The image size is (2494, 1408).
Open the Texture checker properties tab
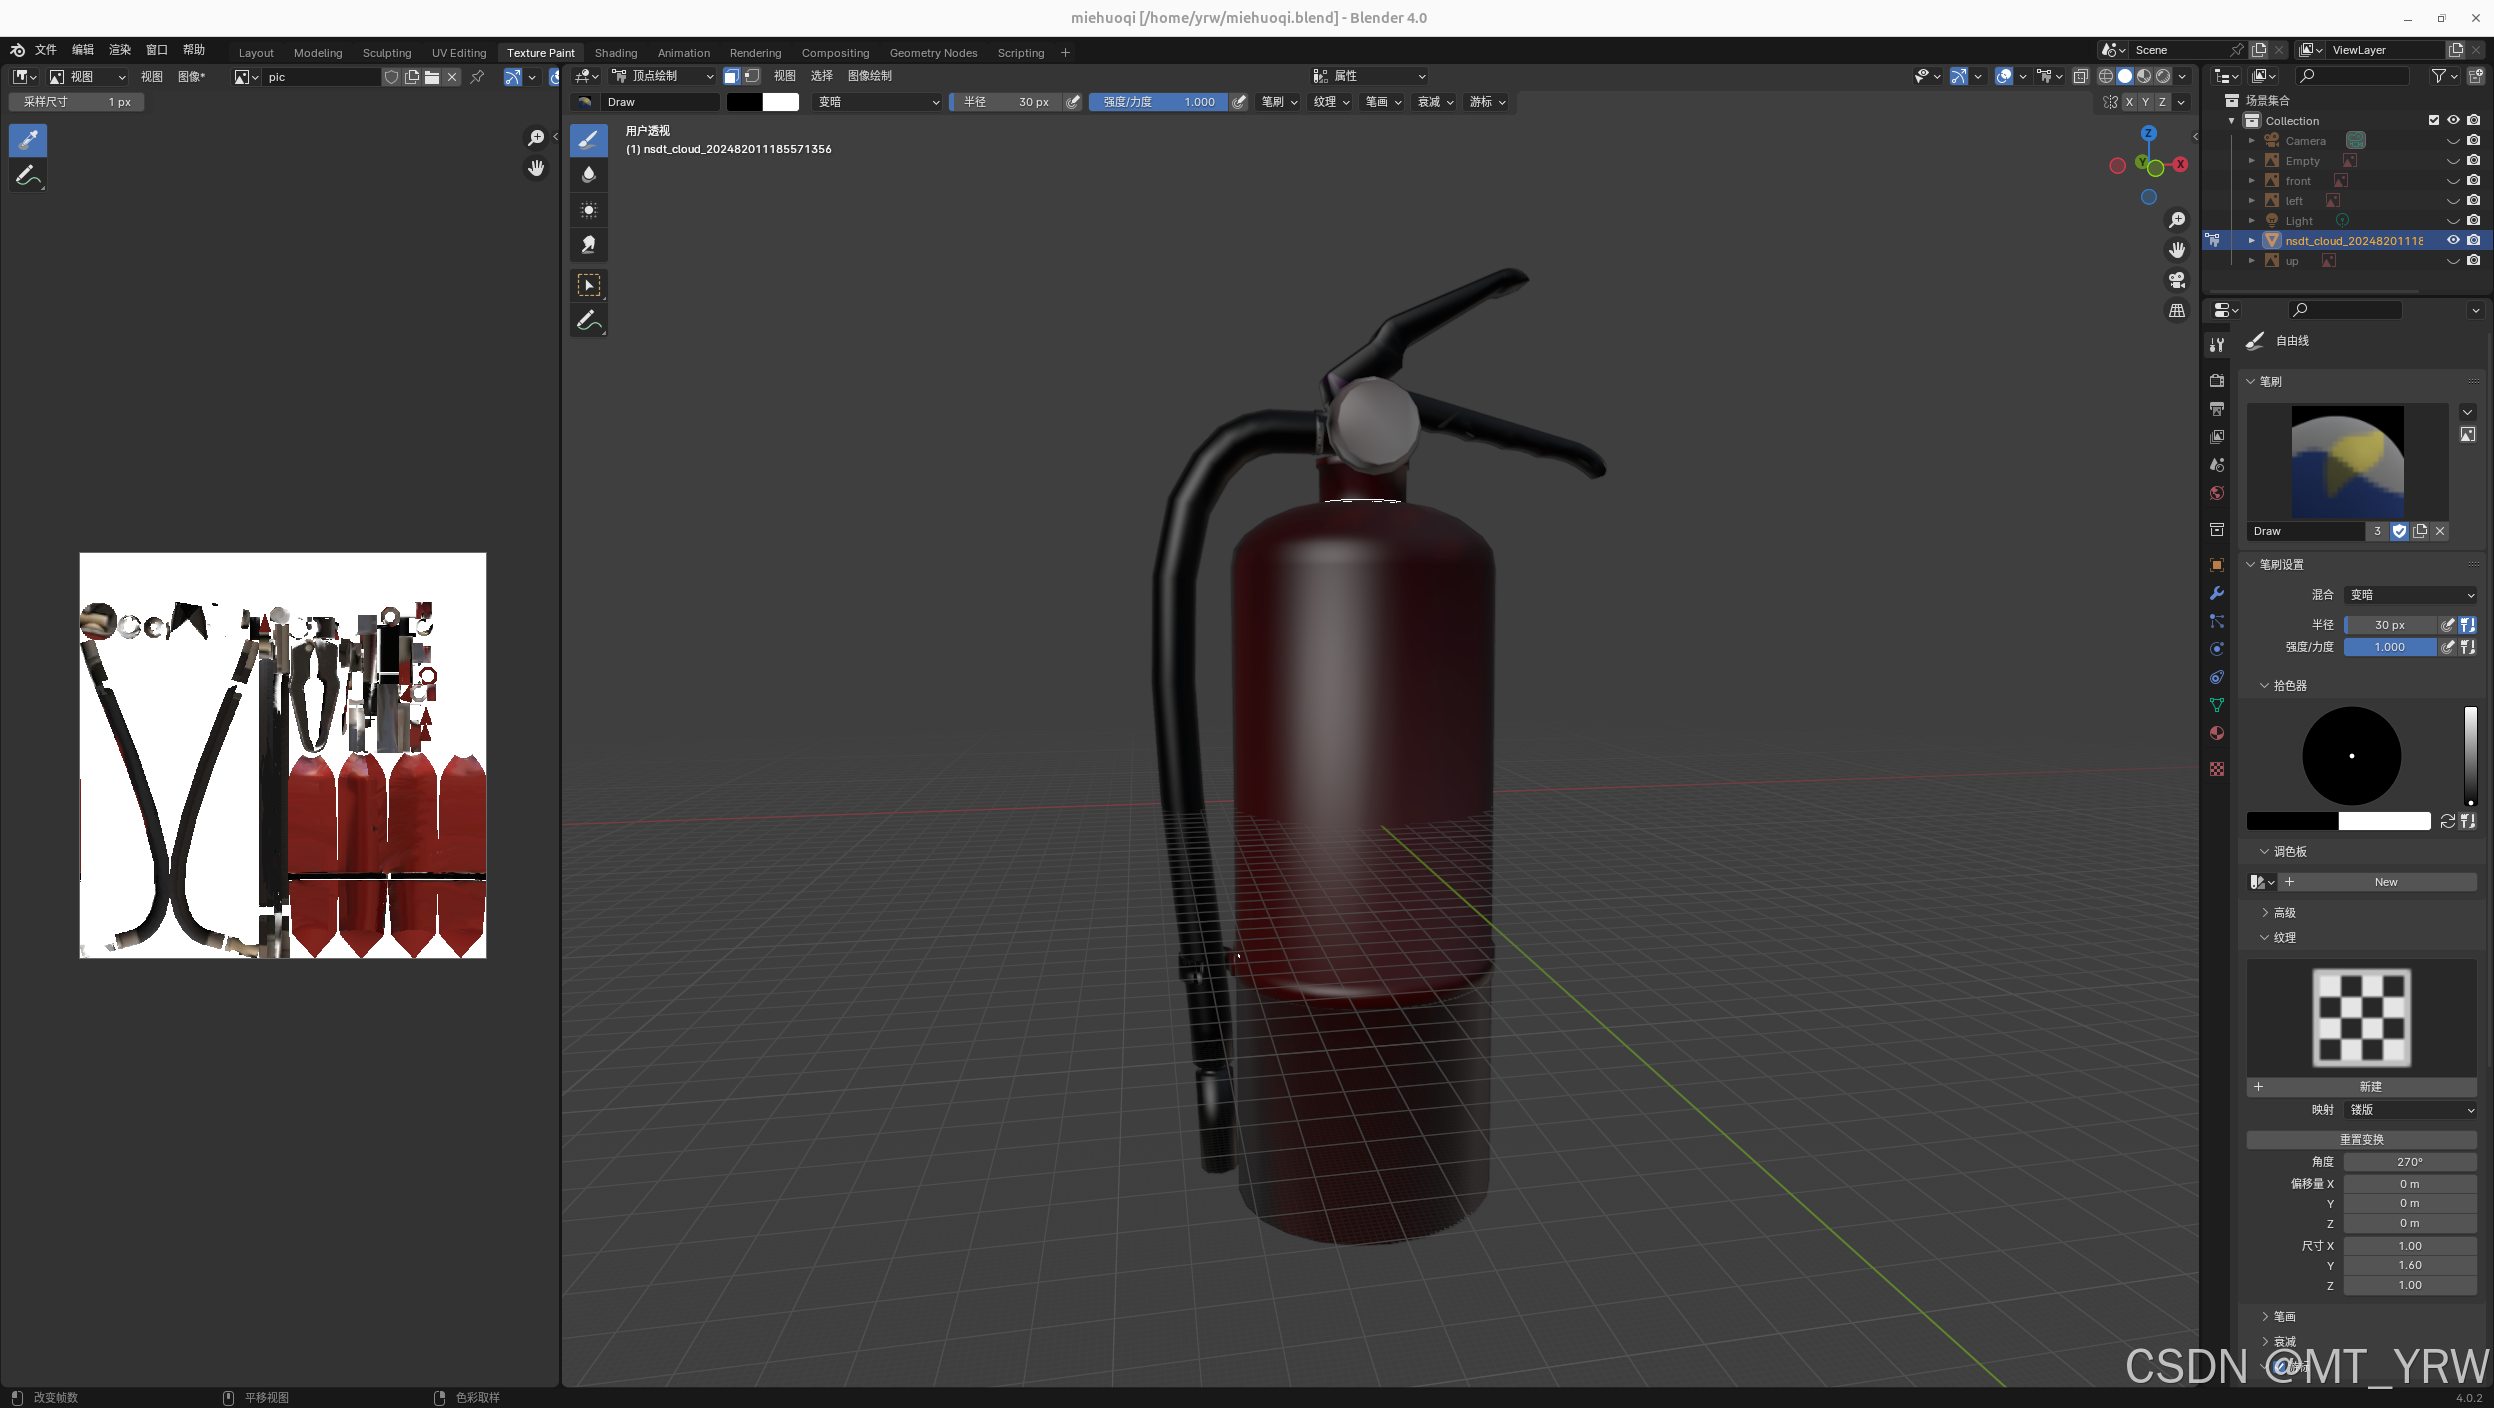tap(2217, 769)
